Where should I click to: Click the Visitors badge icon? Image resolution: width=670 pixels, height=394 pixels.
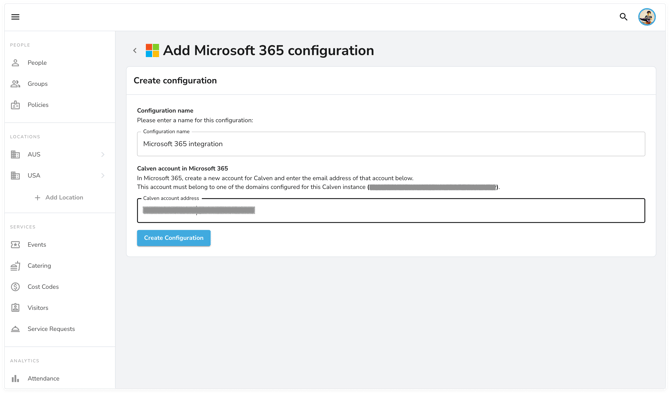[15, 308]
